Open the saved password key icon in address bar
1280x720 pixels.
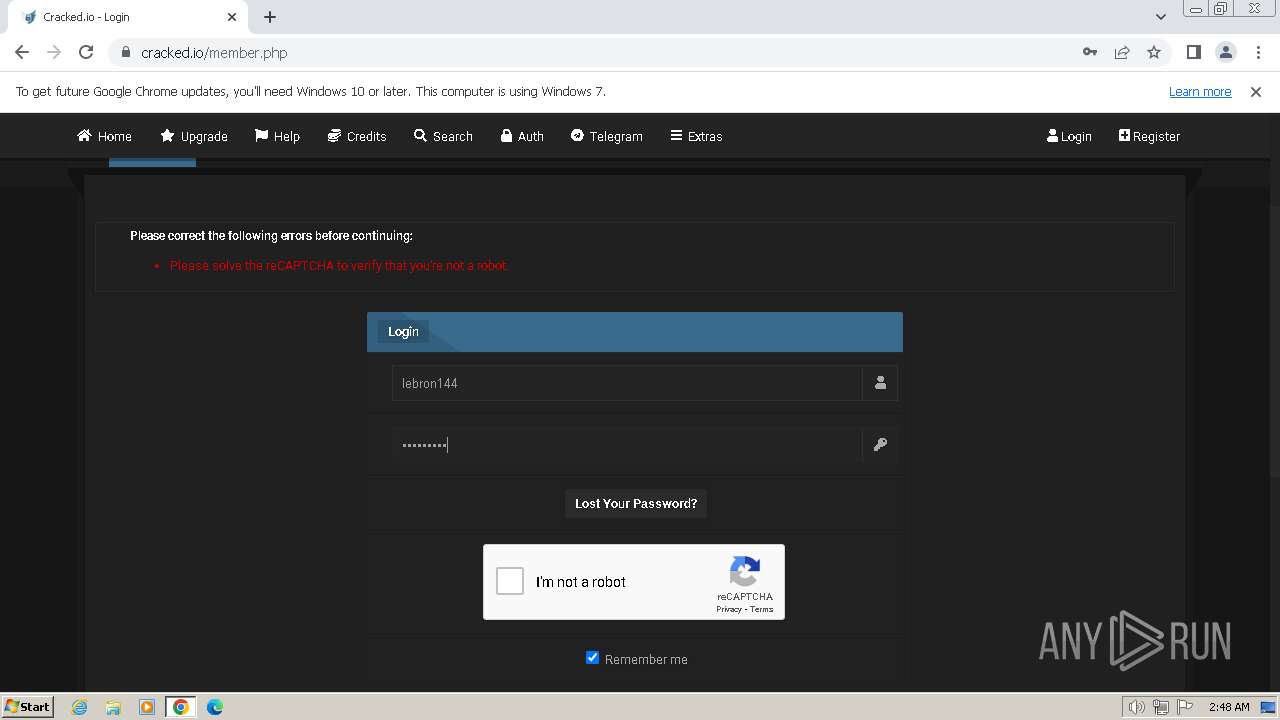point(1090,52)
